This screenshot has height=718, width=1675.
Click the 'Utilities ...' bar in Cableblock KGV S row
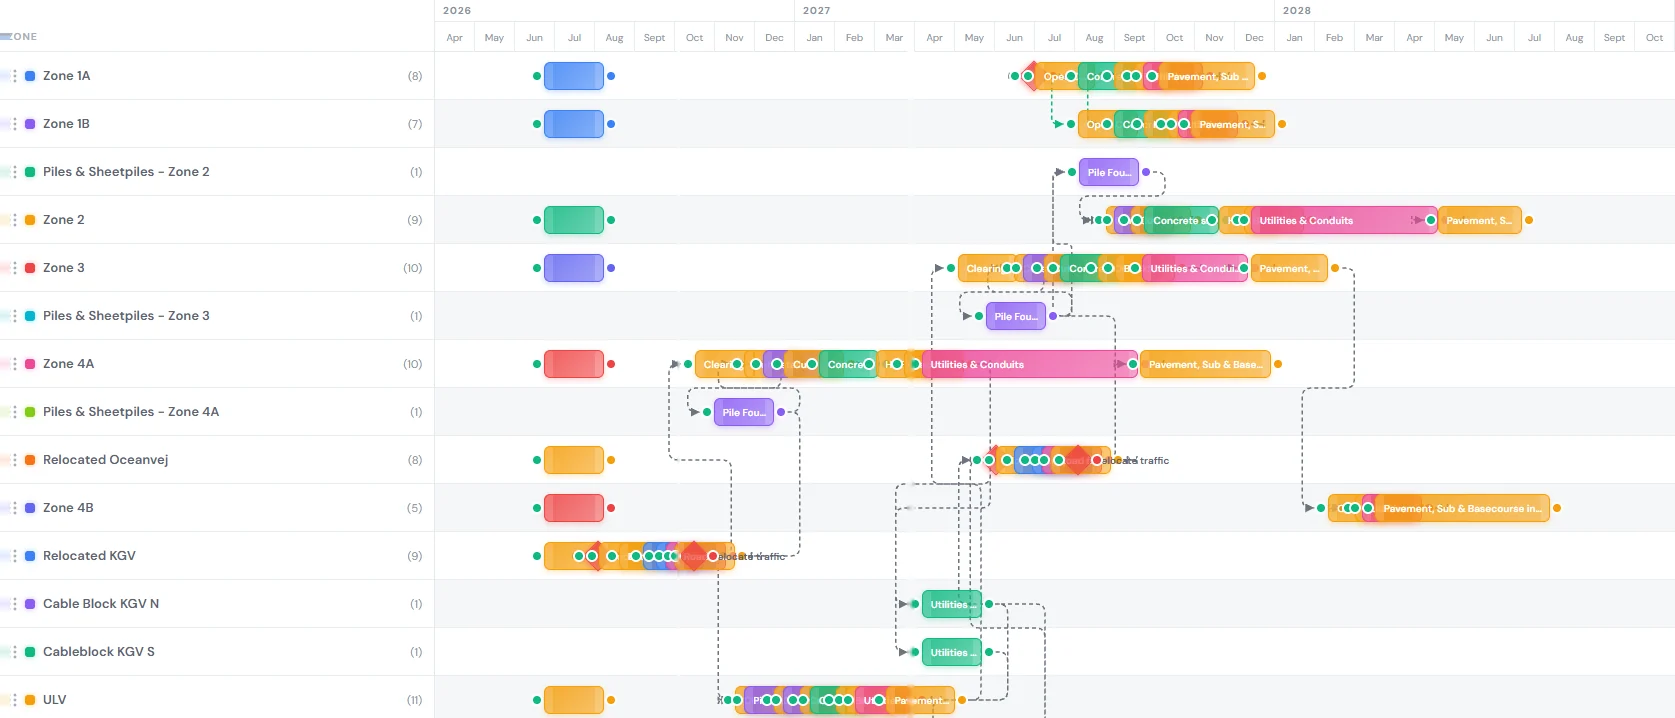[952, 652]
